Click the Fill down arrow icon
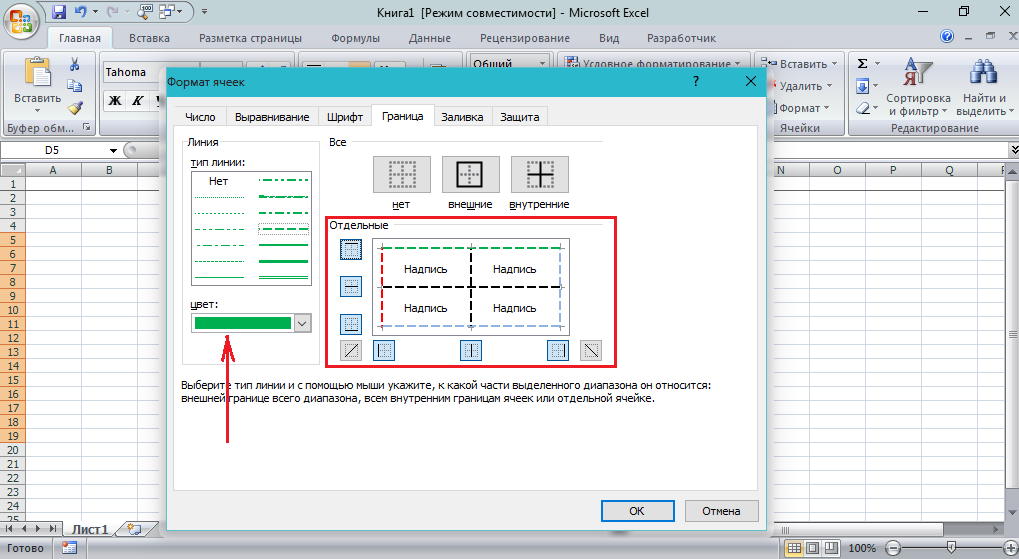This screenshot has width=1019, height=559. (862, 86)
